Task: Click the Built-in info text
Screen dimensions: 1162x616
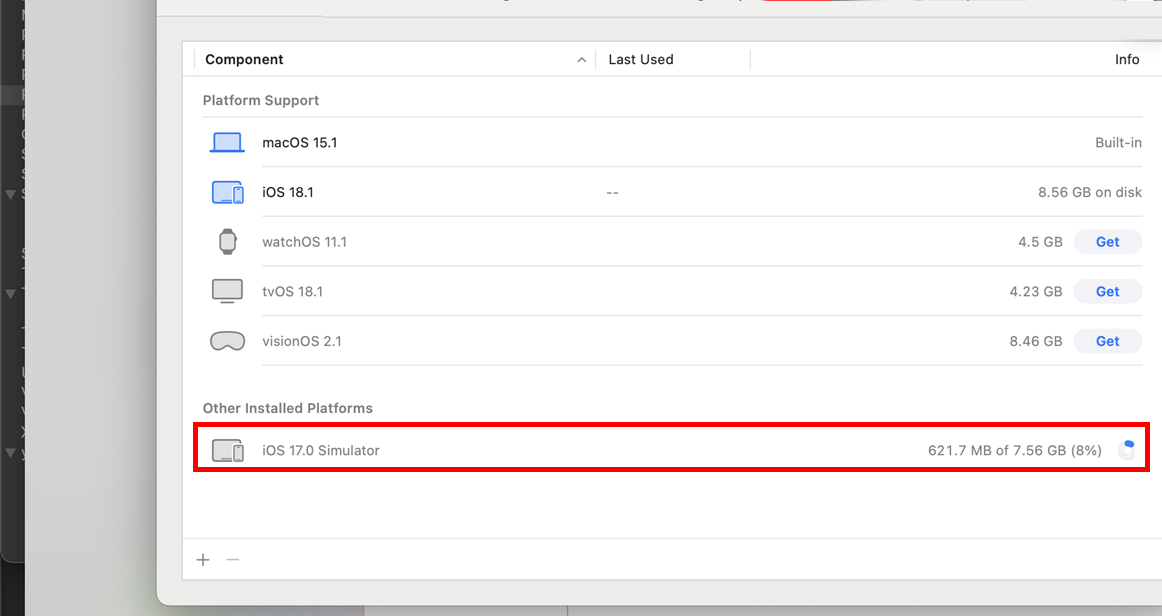Action: pyautogui.click(x=1118, y=142)
